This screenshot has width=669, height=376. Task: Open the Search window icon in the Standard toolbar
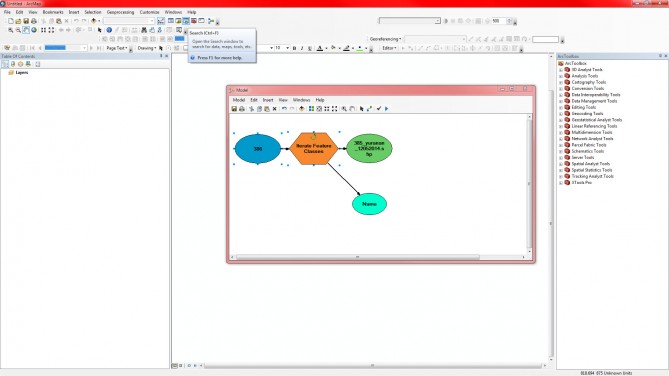[x=186, y=20]
